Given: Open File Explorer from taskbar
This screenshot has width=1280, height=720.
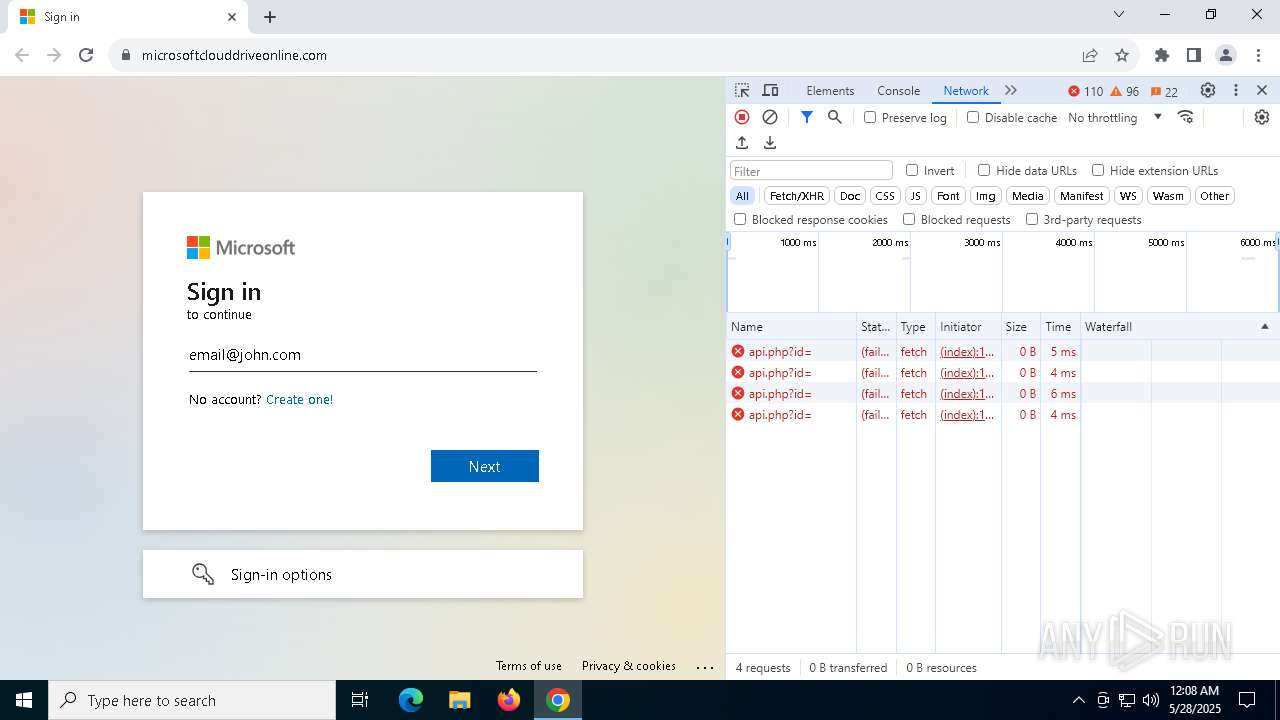Looking at the screenshot, I should click(459, 700).
